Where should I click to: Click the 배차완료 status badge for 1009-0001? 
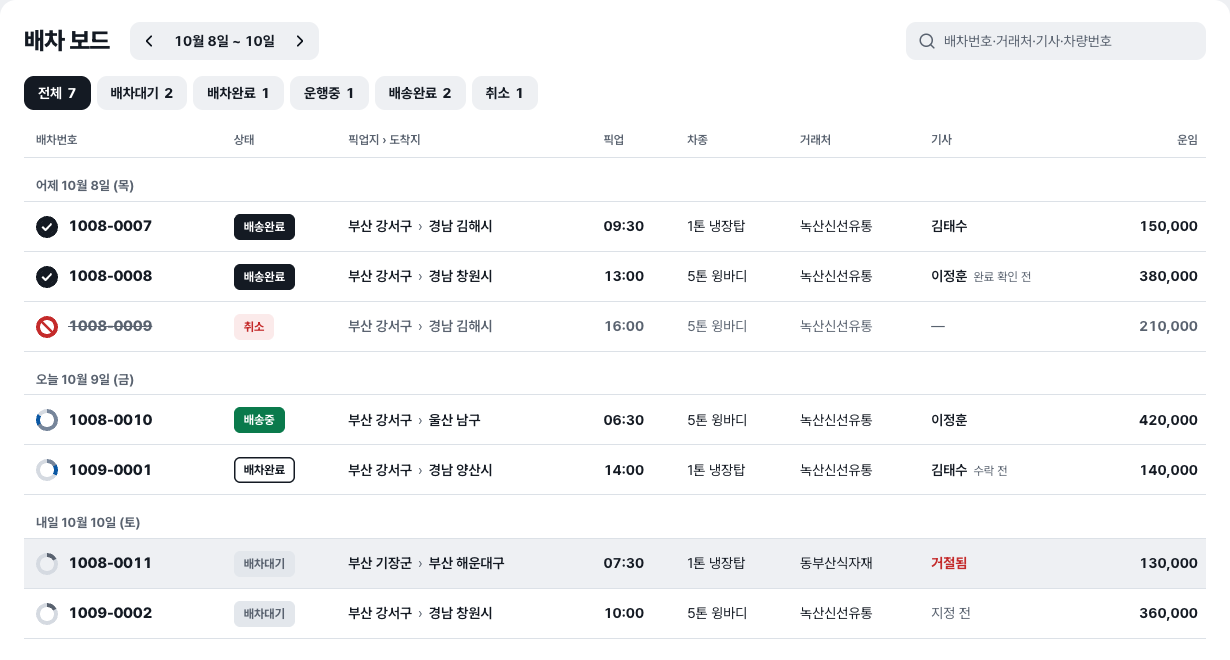(x=264, y=470)
